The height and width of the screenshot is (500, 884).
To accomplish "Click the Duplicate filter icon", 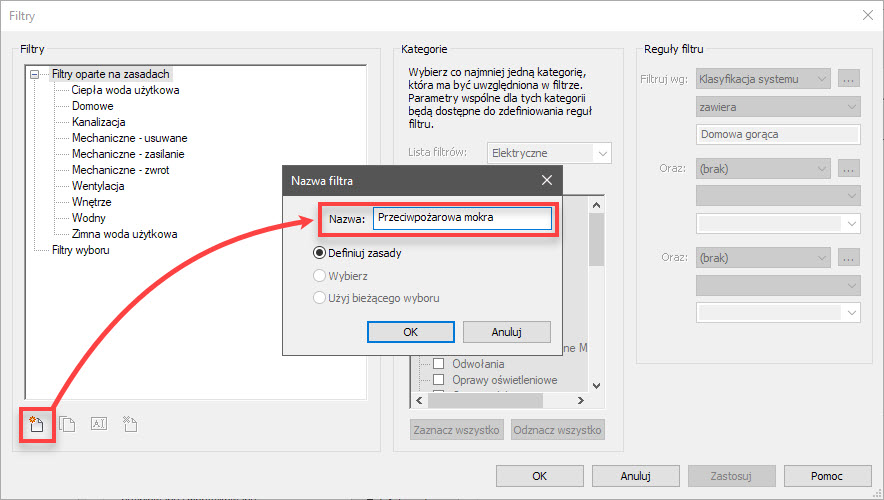I will 67,423.
